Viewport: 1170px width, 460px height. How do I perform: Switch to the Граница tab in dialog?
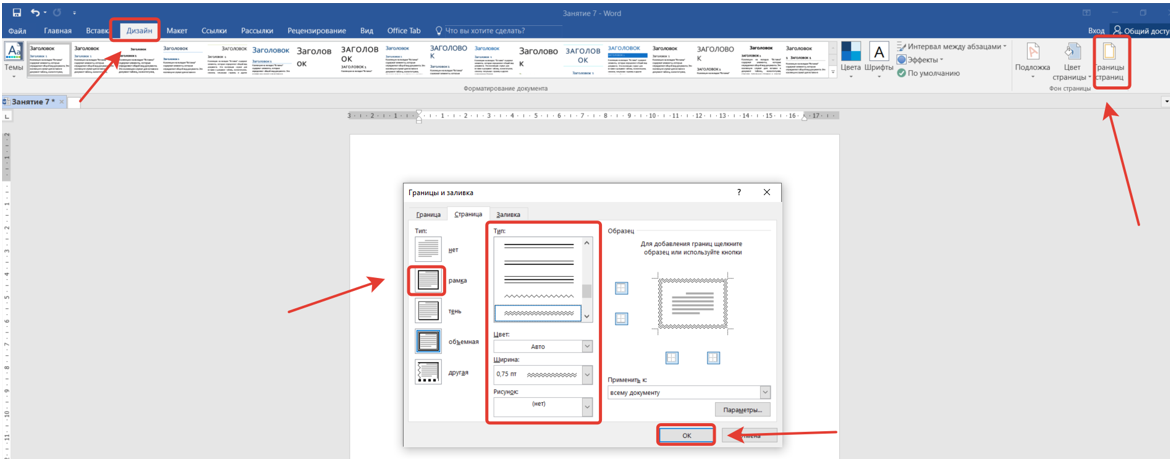429,214
